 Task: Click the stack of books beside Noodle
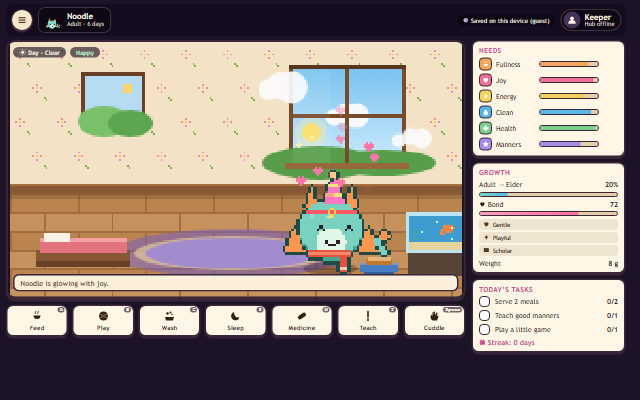(379, 265)
